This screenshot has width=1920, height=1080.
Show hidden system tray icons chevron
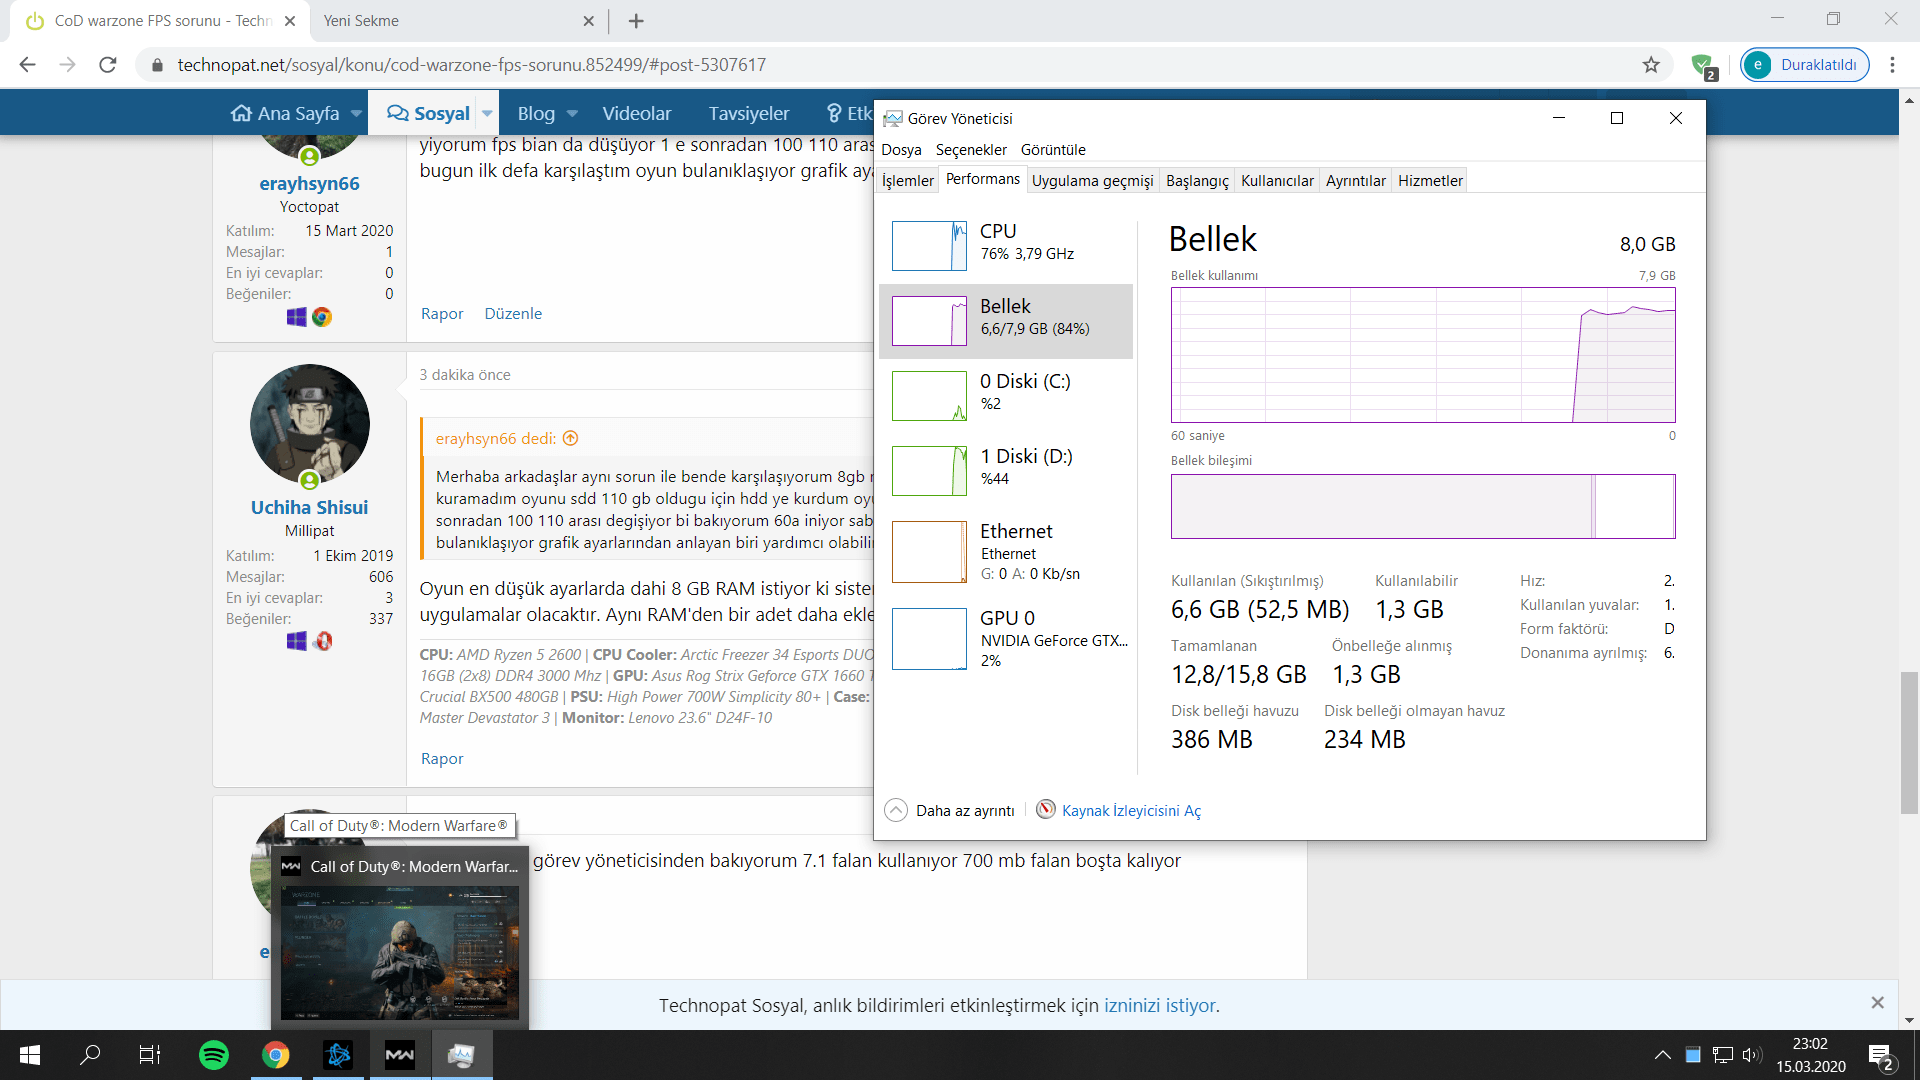coord(1662,1055)
